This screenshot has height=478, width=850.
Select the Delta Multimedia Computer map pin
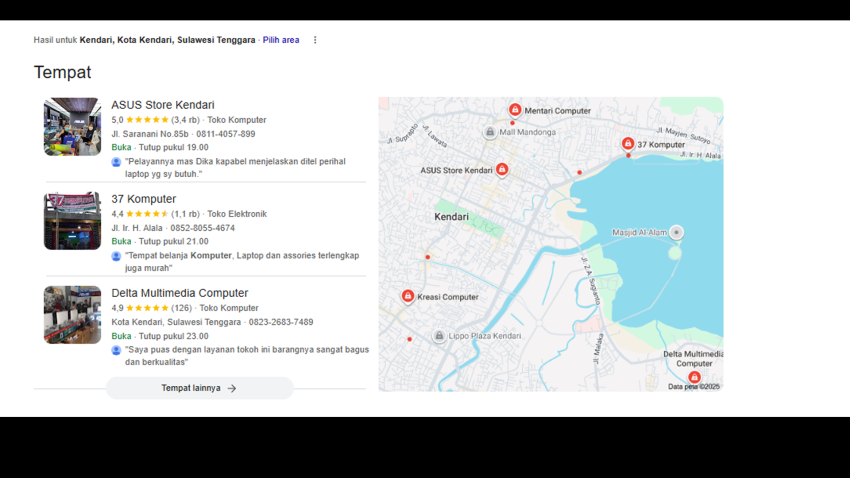coord(694,377)
